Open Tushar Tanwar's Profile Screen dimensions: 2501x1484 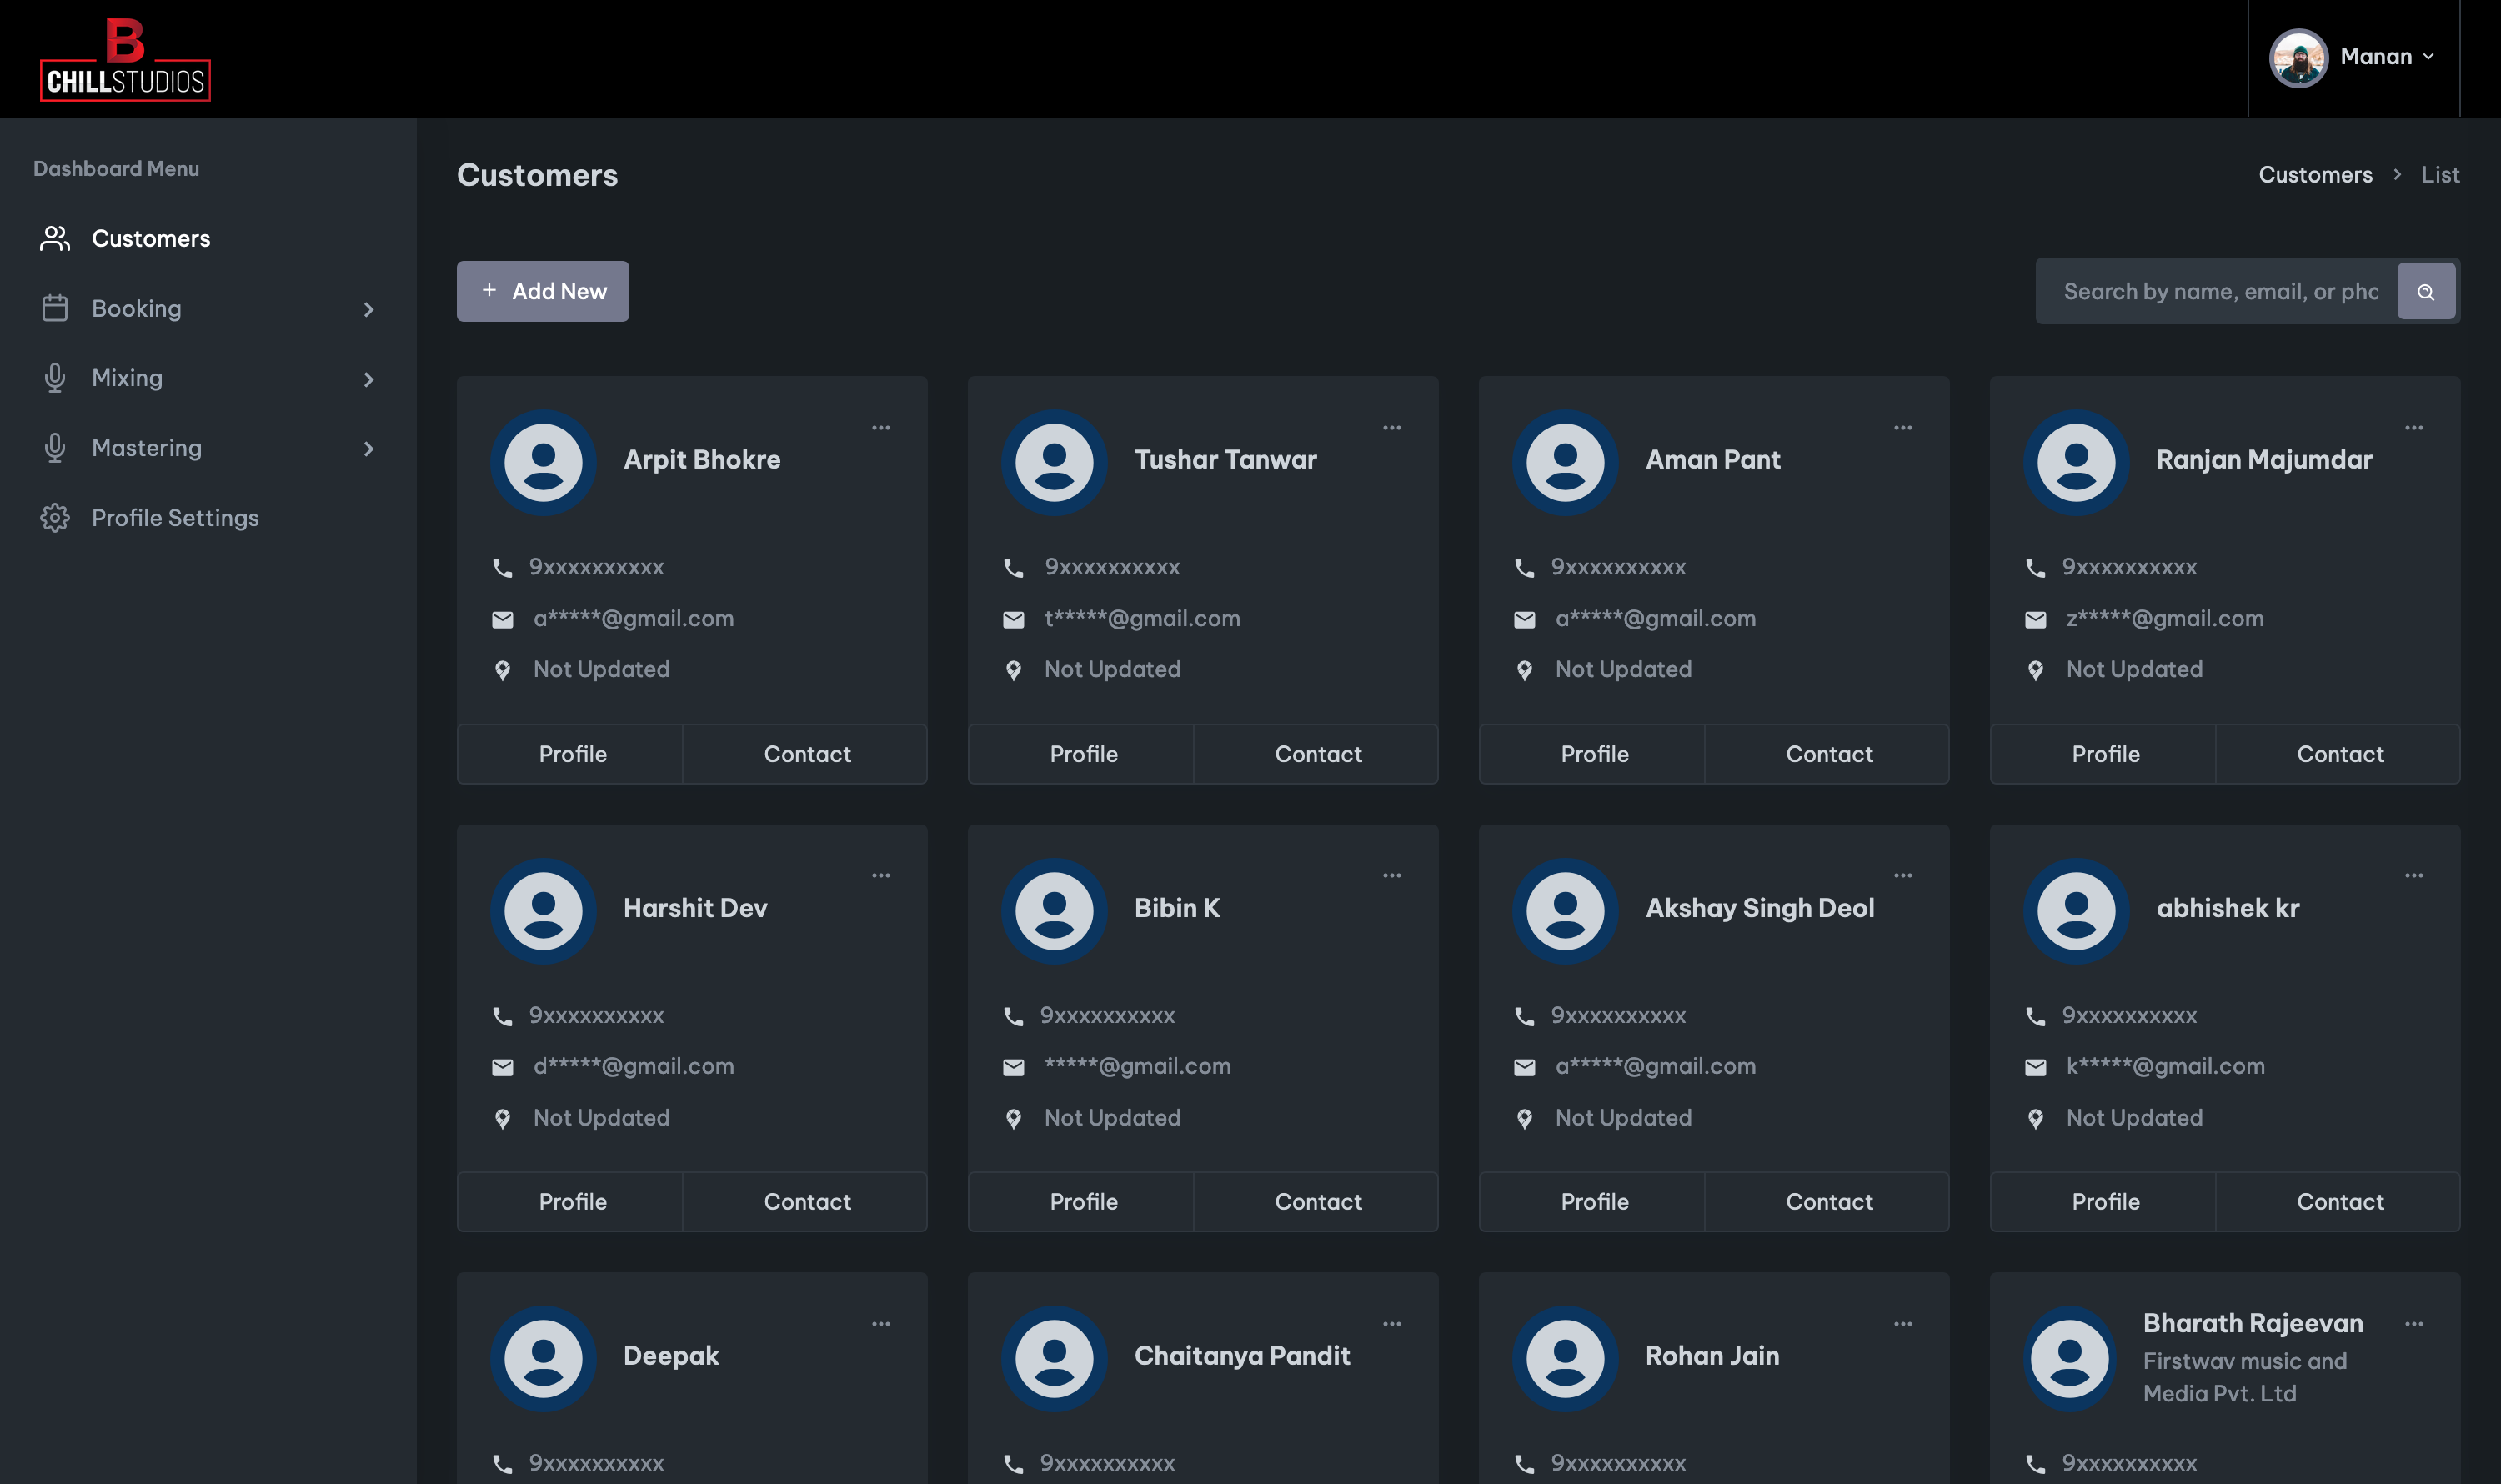1082,754
